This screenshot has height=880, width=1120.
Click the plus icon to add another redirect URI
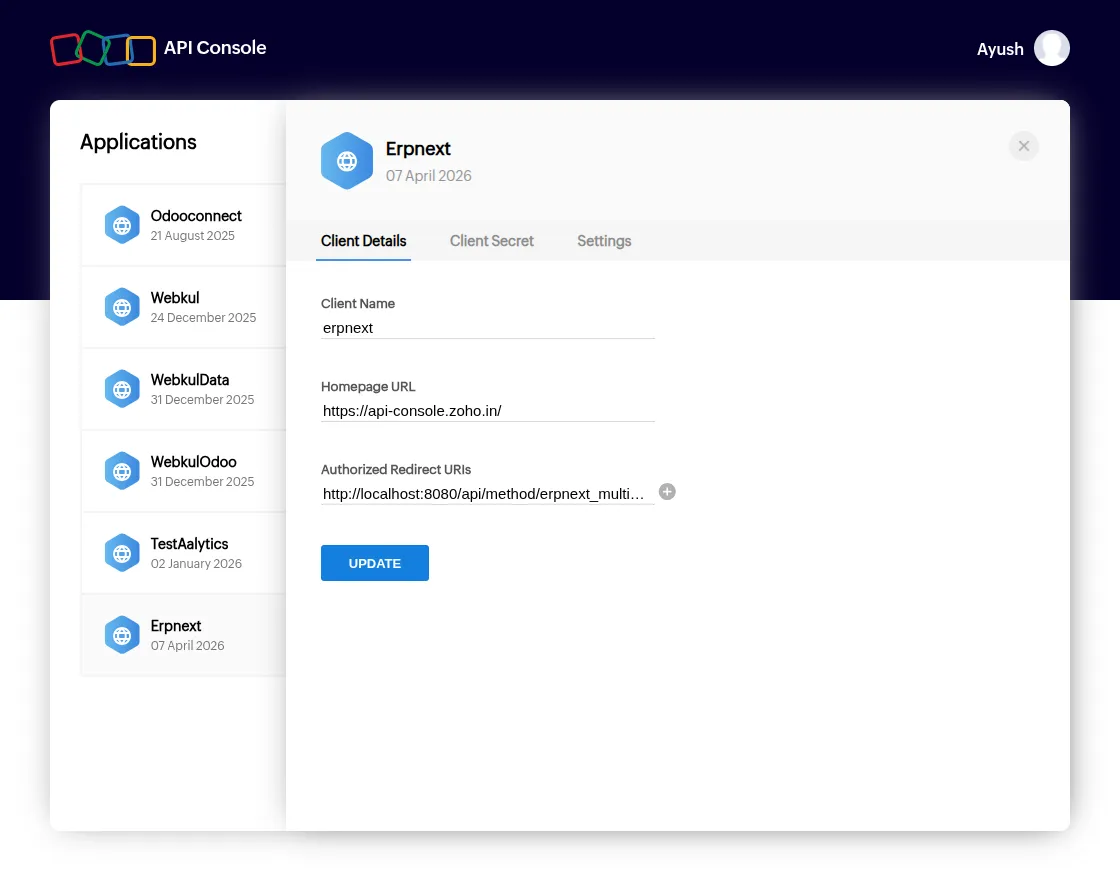pos(667,491)
